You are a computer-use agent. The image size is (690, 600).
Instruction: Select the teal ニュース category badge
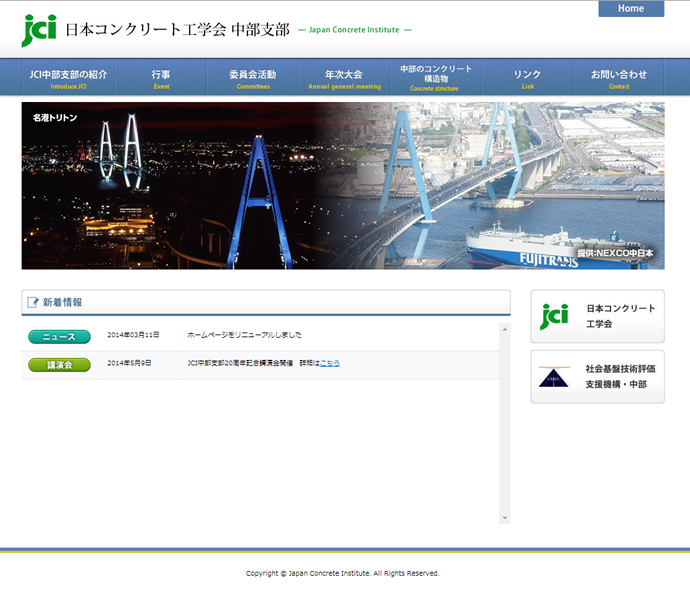pyautogui.click(x=59, y=336)
